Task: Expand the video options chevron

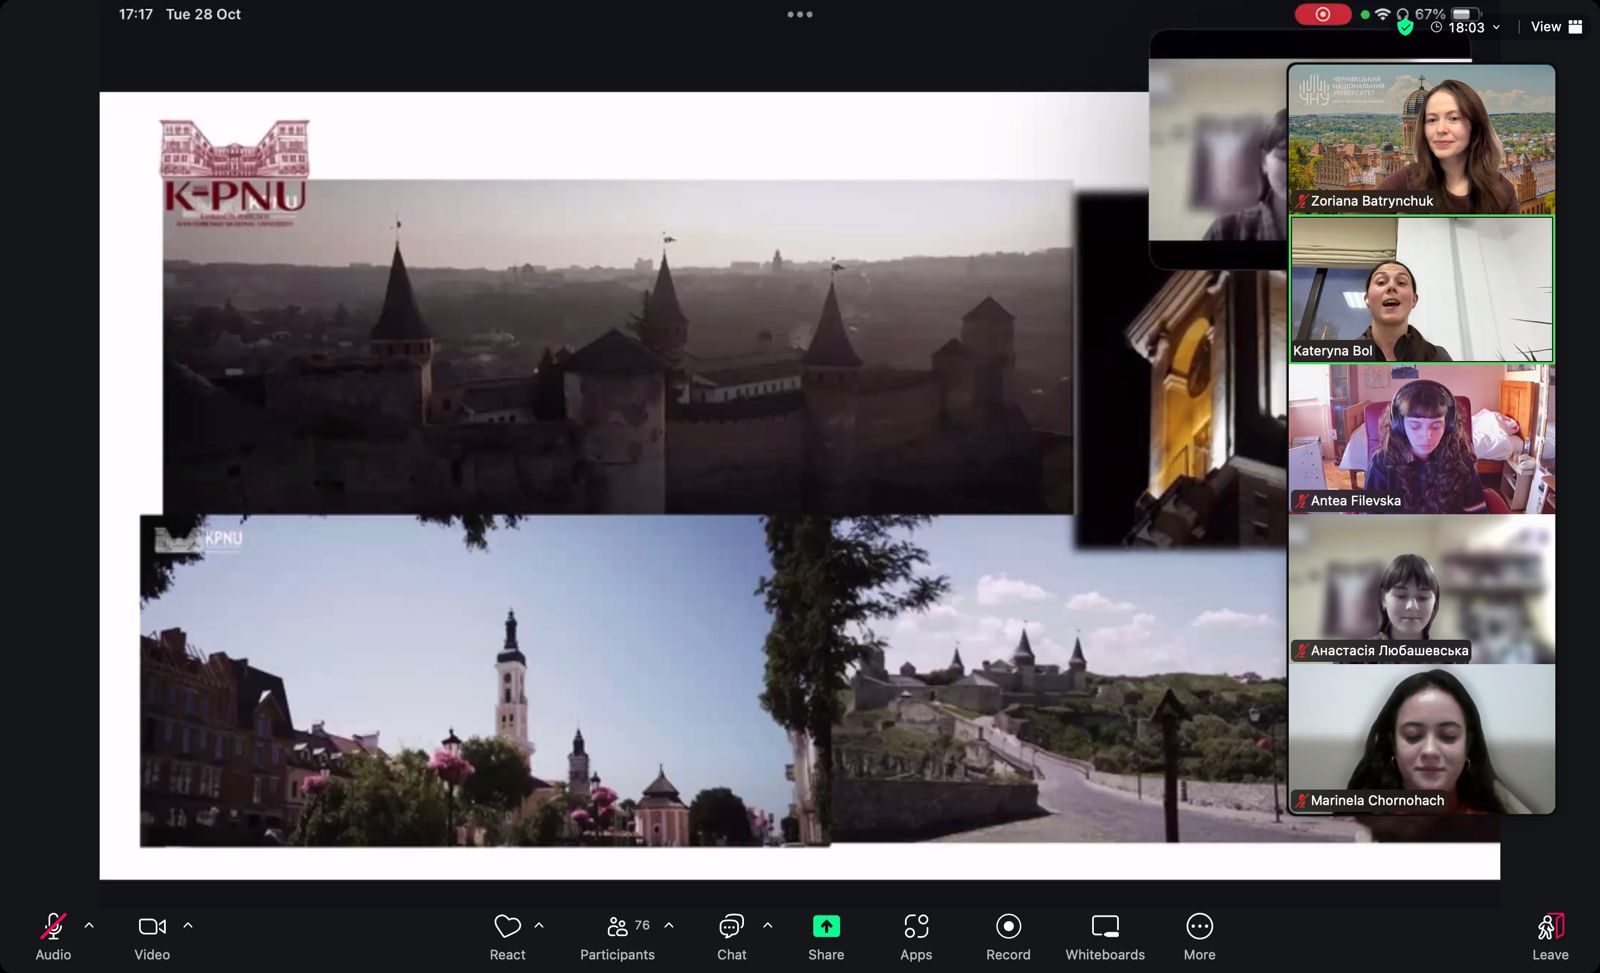Action: (188, 926)
